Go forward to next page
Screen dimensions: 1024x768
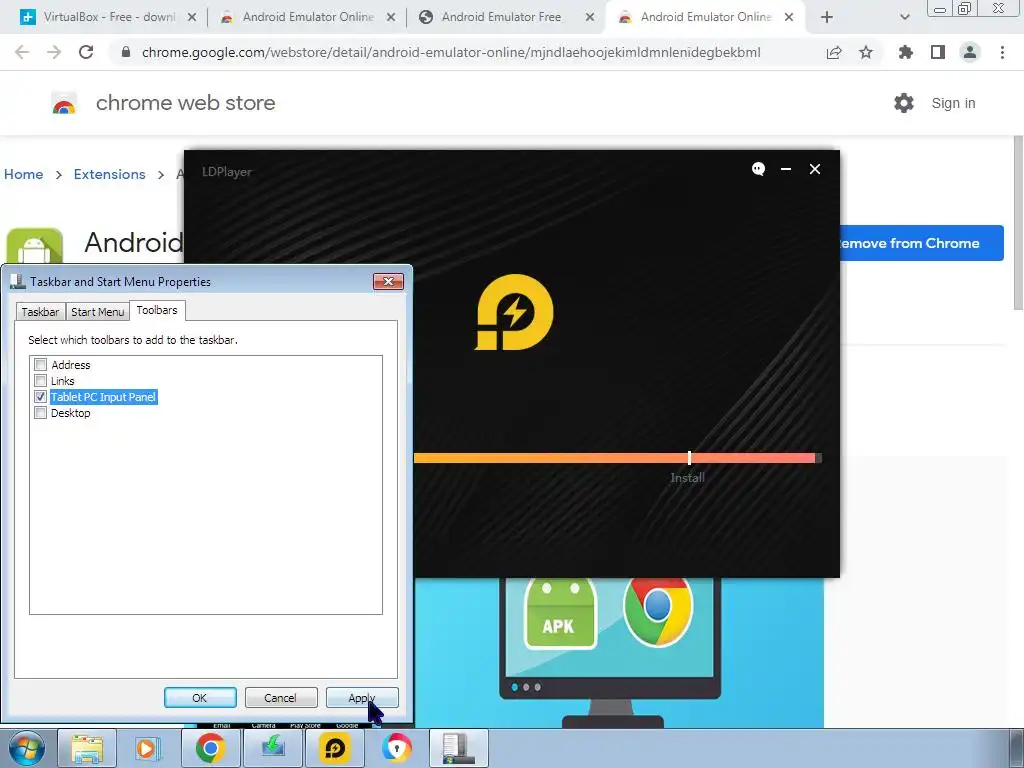[x=54, y=52]
